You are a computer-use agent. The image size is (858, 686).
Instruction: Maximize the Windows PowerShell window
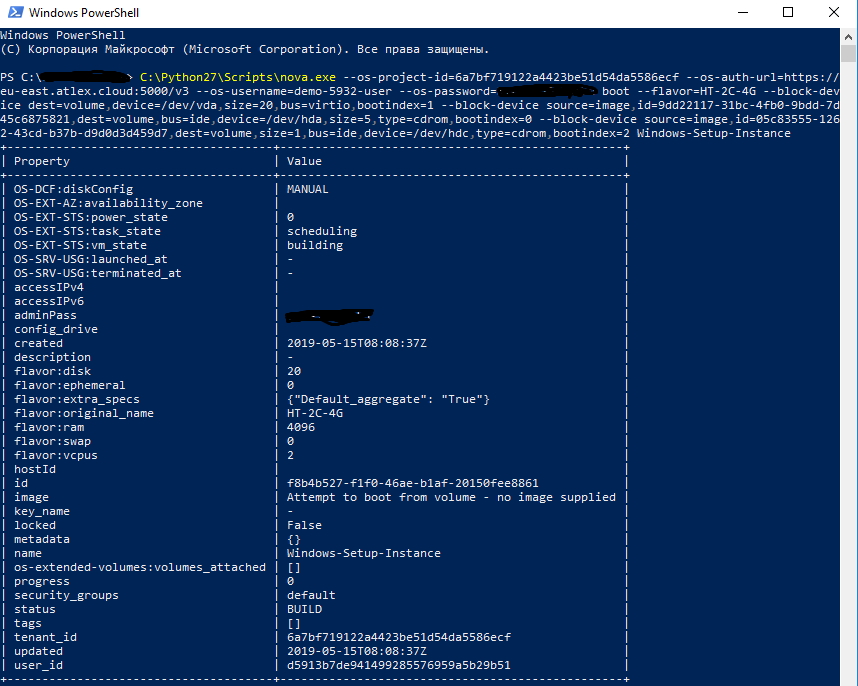(x=788, y=12)
